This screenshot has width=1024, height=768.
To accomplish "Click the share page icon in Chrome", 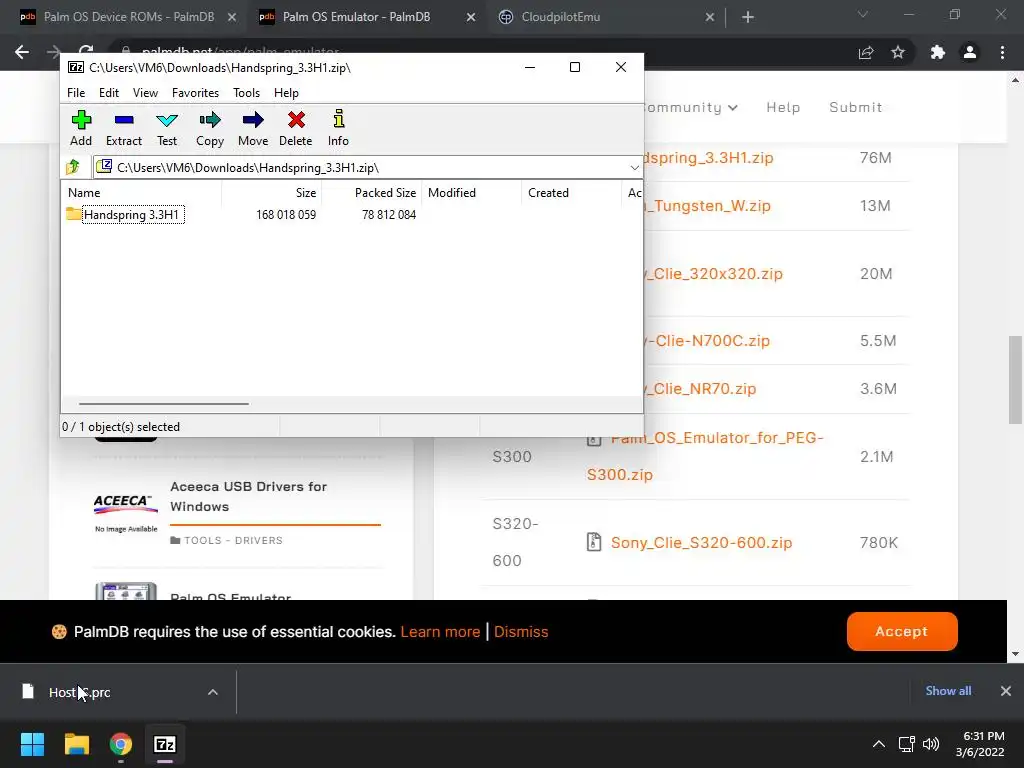I will pos(866,52).
